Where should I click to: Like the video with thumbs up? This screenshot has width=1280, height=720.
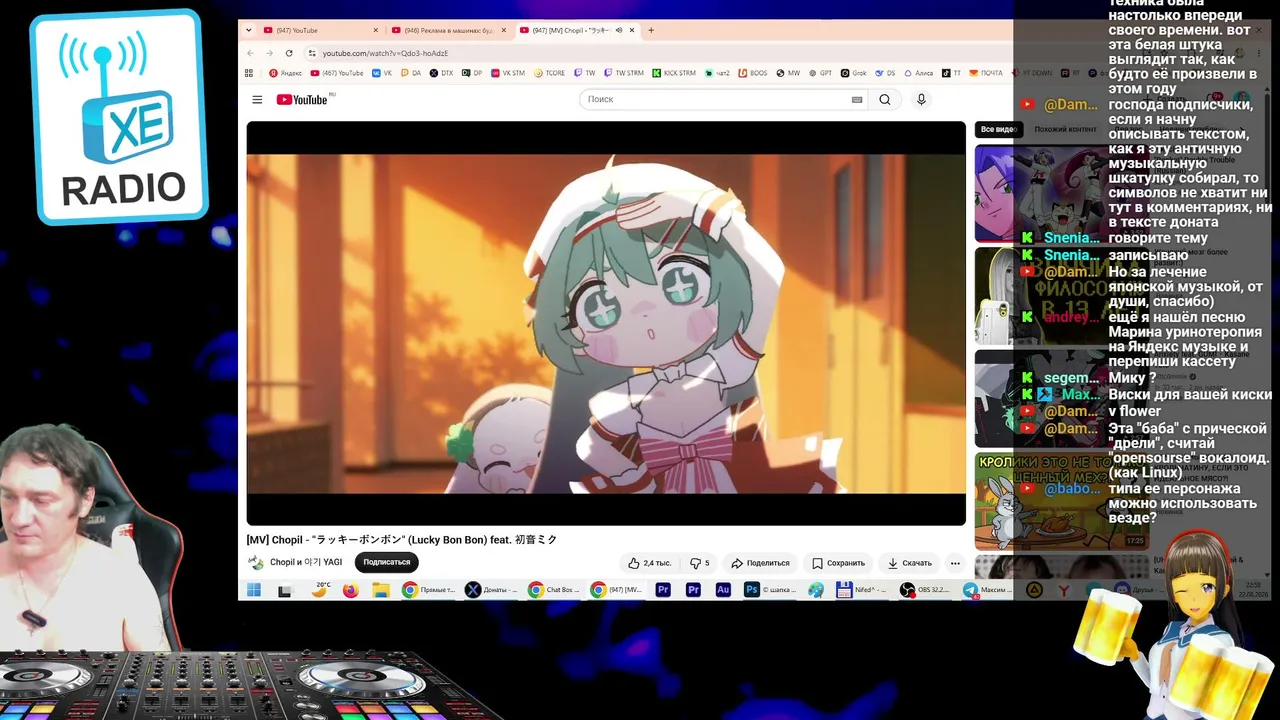[x=650, y=563]
